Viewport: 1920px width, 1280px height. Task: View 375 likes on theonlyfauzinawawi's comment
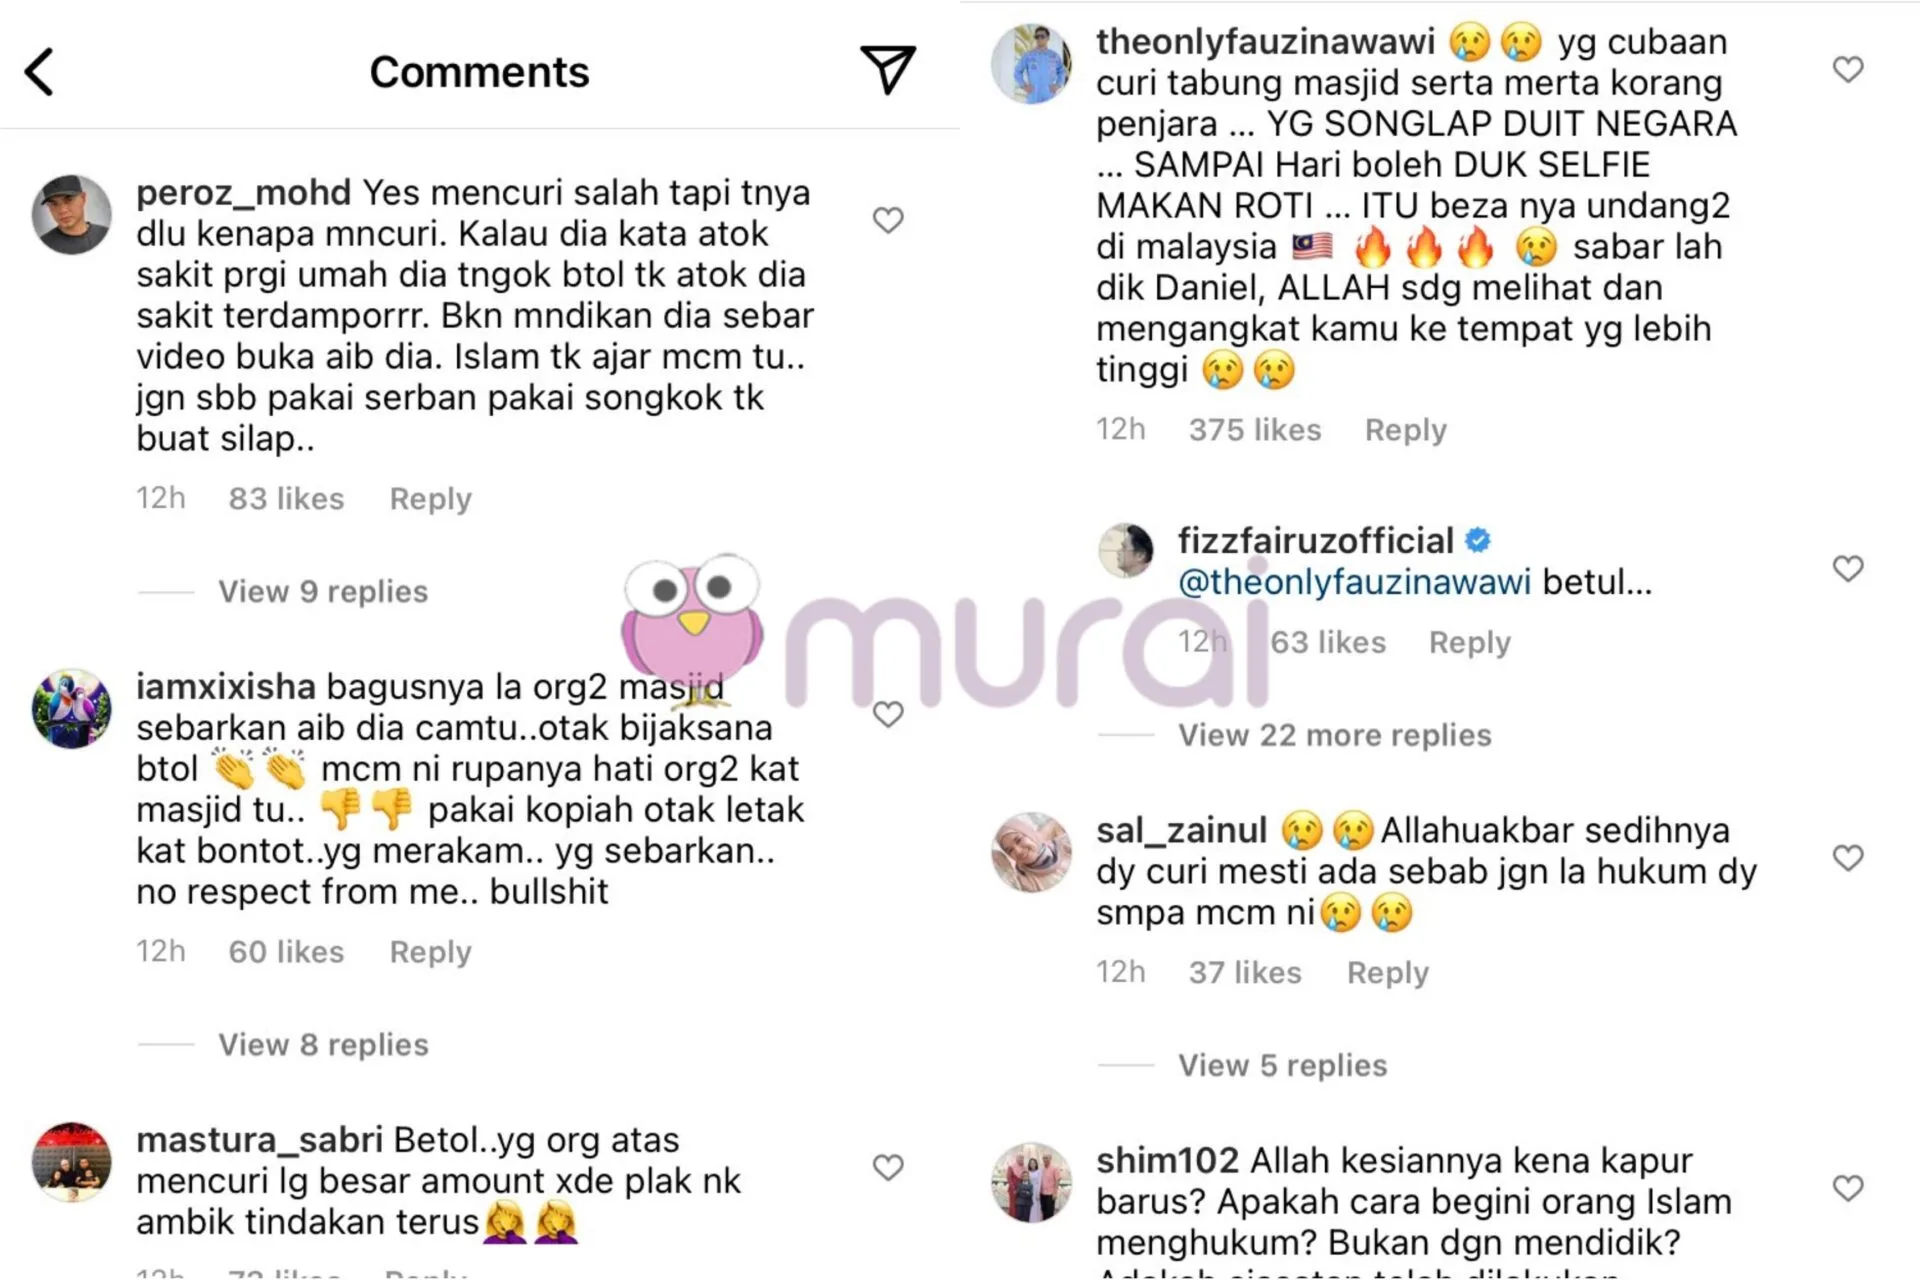tap(1254, 429)
